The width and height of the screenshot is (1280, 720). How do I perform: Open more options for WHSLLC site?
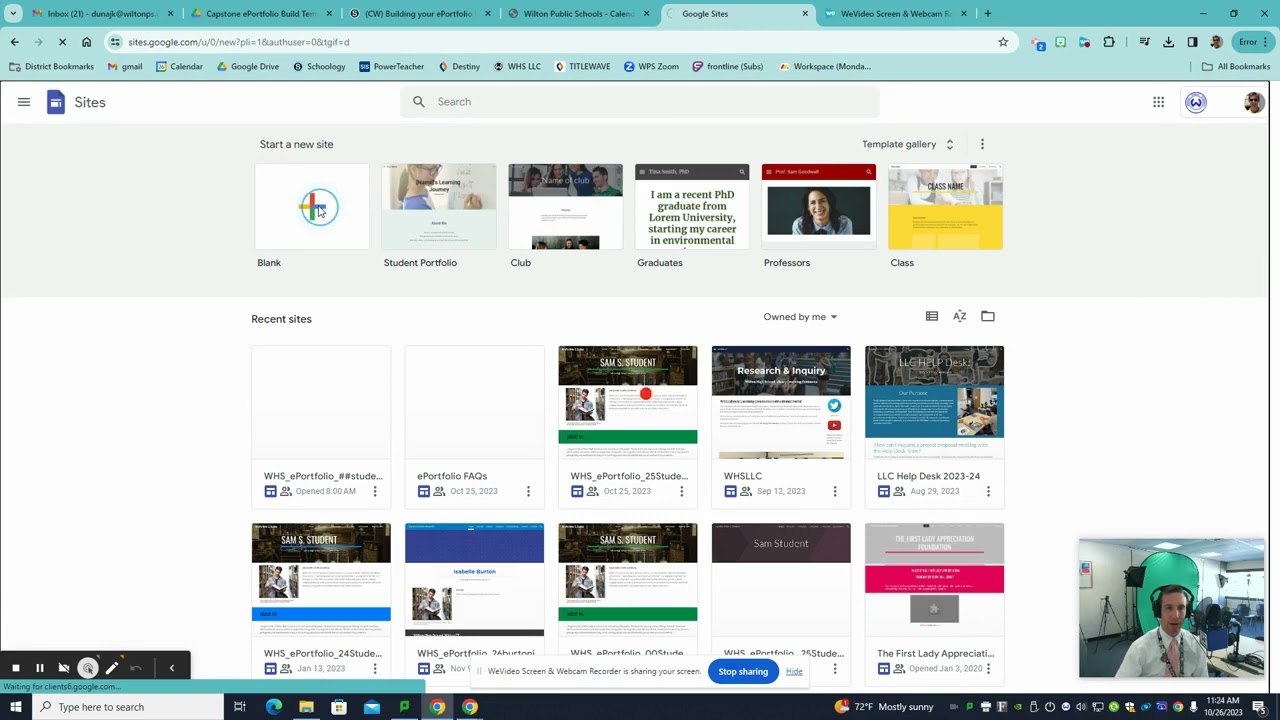[835, 491]
